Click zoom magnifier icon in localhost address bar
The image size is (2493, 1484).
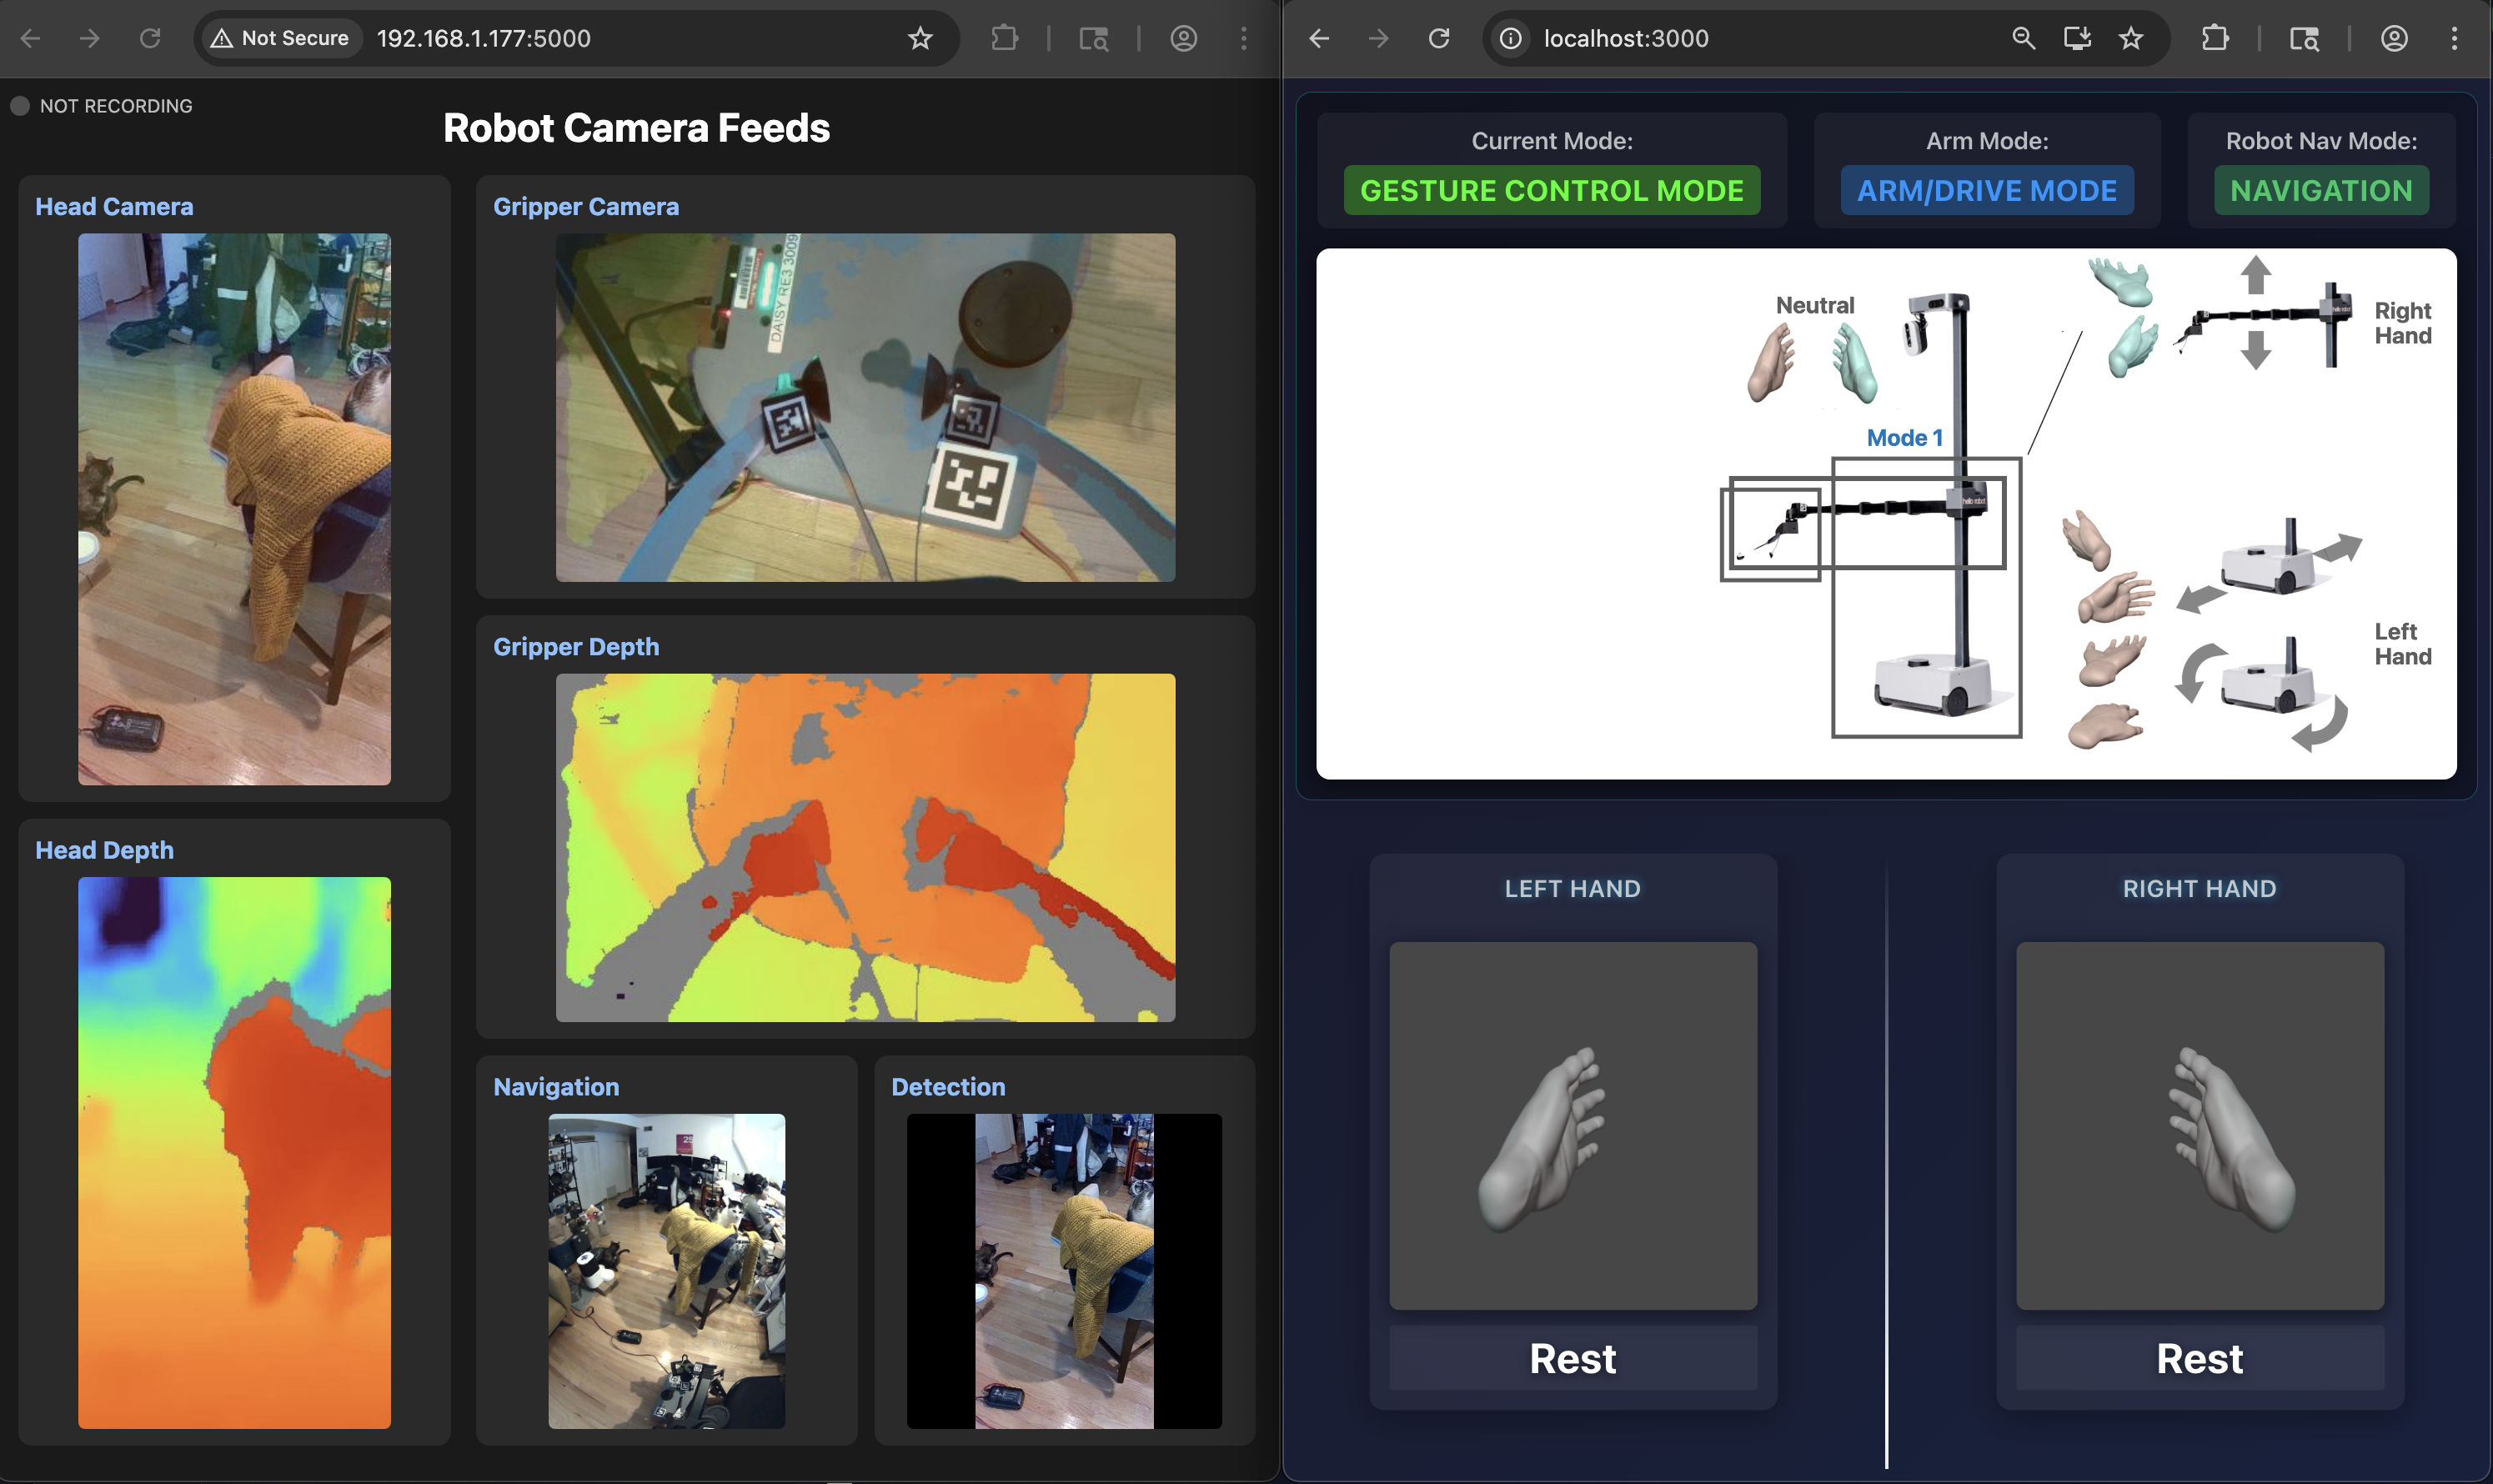tap(2023, 38)
